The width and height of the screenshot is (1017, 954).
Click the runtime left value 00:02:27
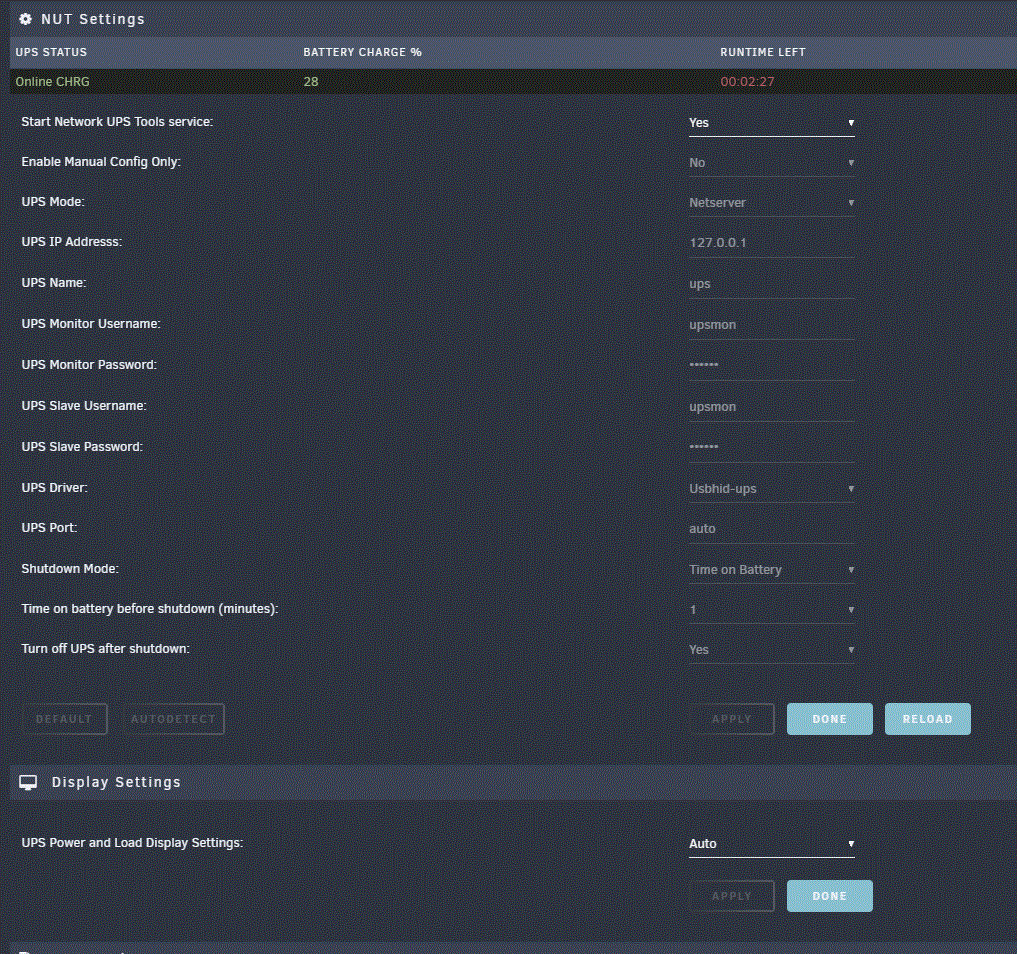tap(747, 82)
